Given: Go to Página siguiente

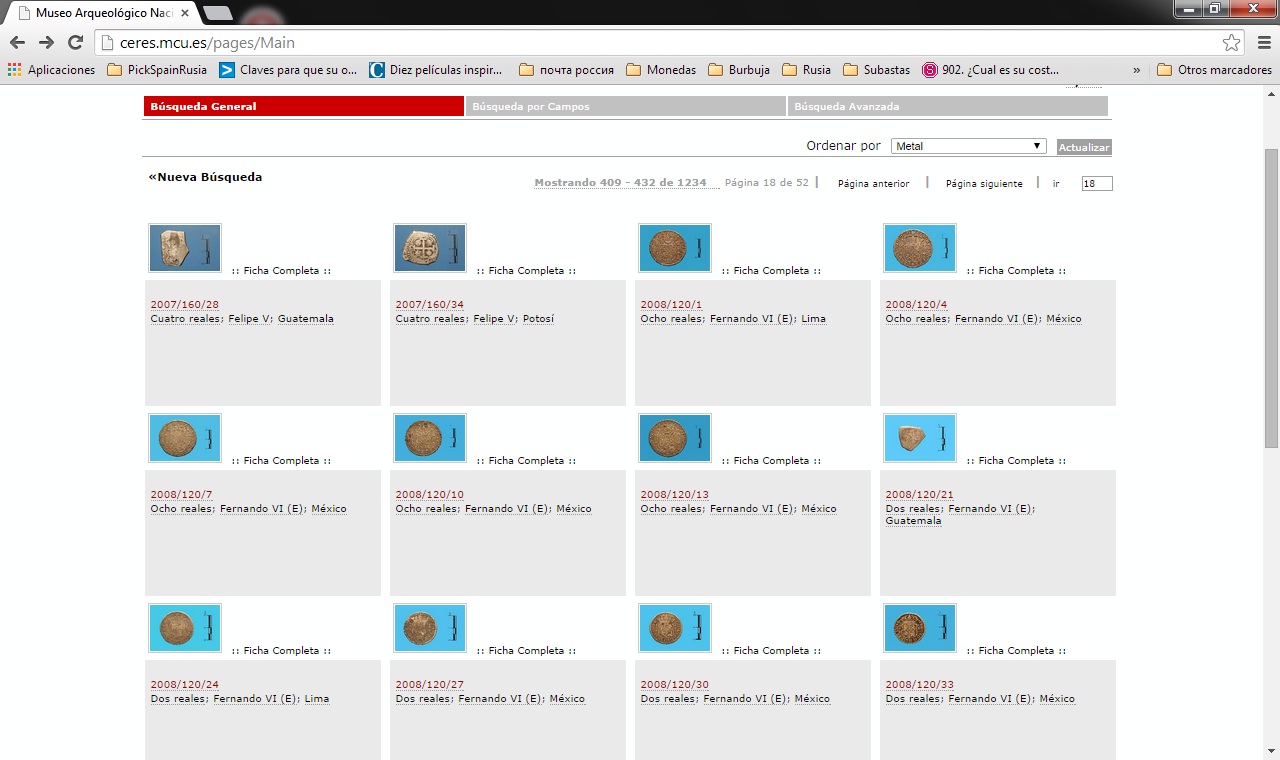Looking at the screenshot, I should point(984,184).
